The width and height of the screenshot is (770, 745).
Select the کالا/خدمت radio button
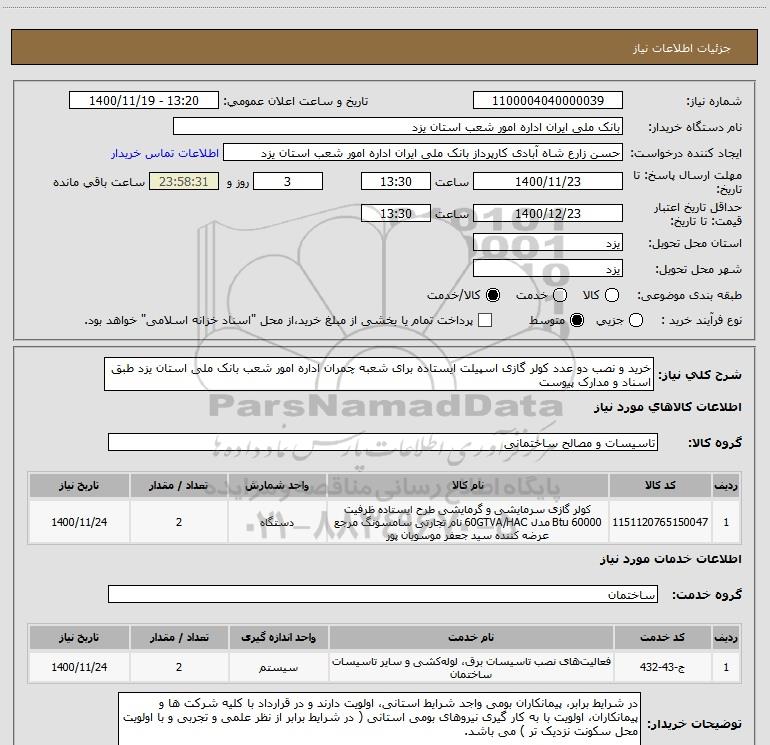(x=493, y=295)
